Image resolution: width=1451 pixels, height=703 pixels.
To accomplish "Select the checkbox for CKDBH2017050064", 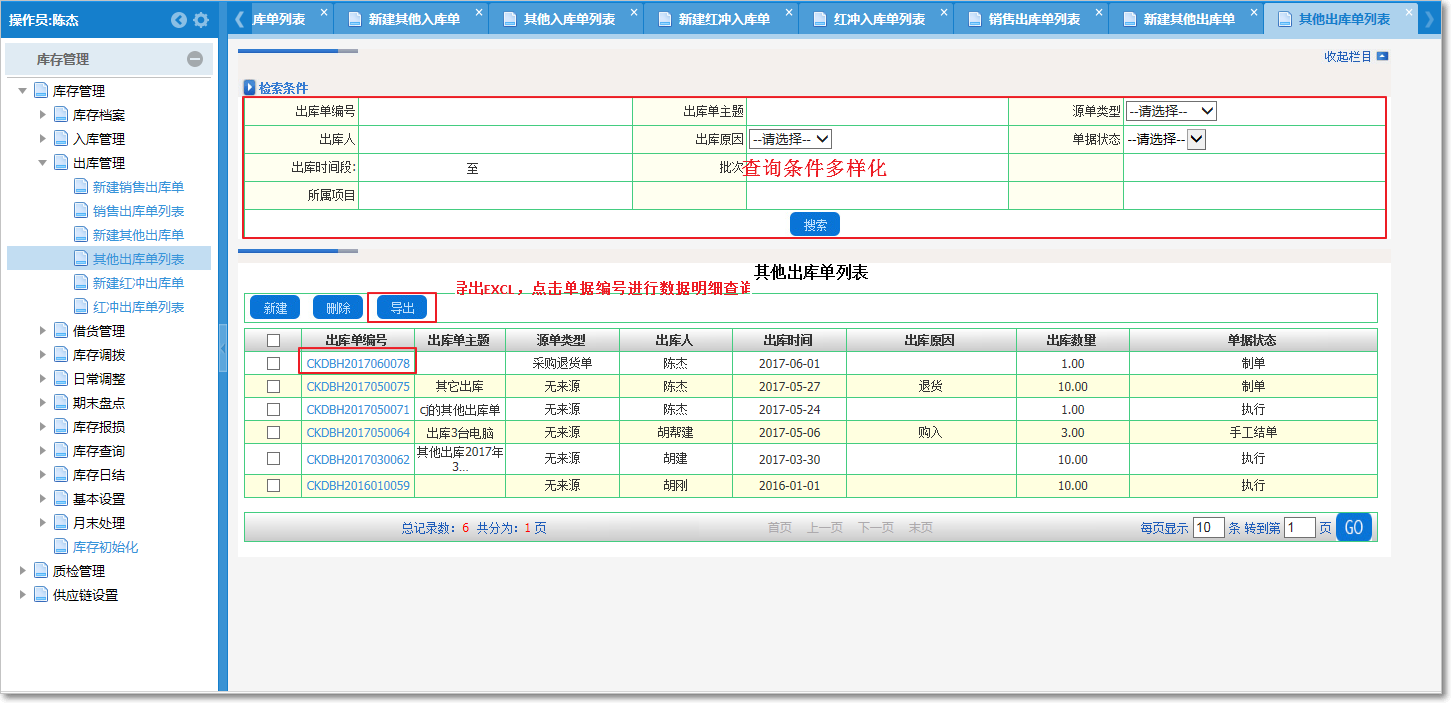I will pyautogui.click(x=273, y=433).
